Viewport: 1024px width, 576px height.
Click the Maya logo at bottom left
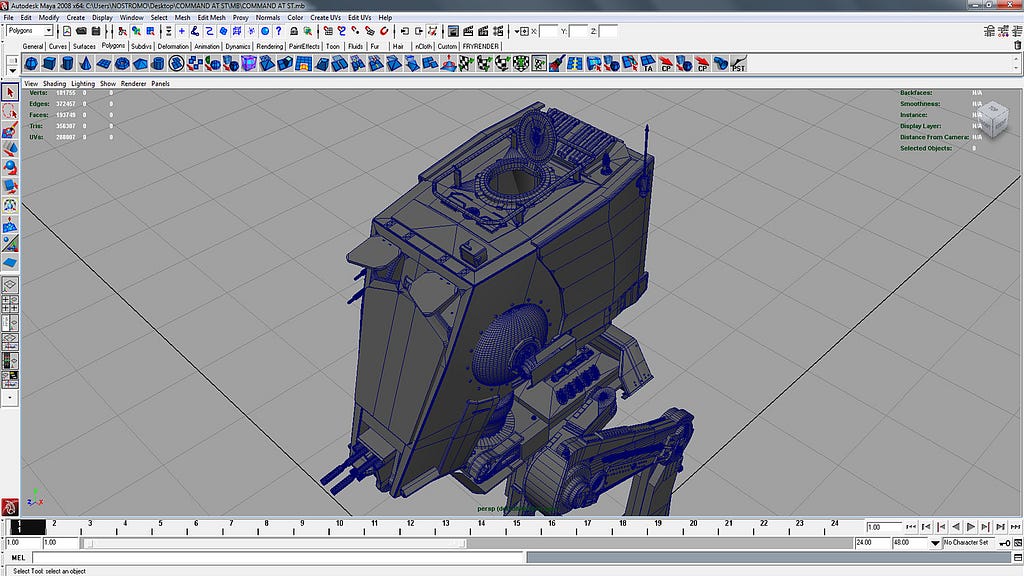coord(10,507)
